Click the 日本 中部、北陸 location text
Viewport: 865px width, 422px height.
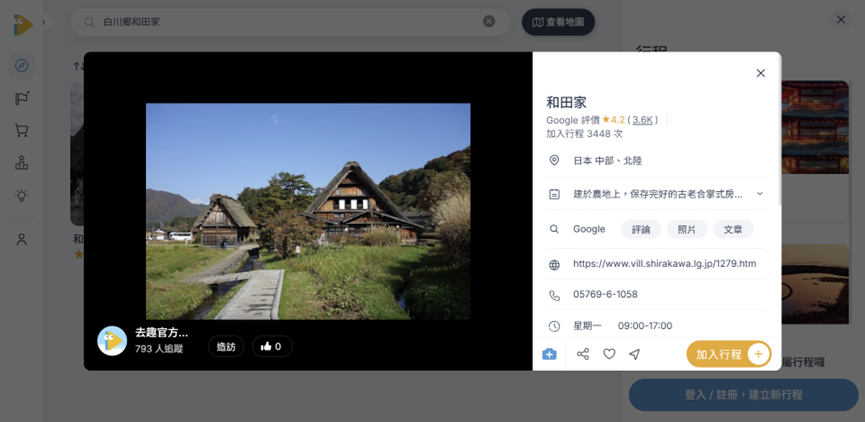pyautogui.click(x=607, y=161)
